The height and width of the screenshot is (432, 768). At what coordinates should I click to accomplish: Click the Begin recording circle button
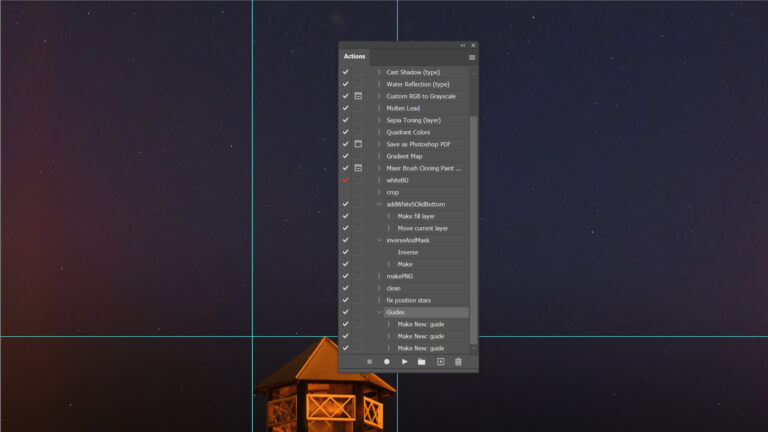[386, 362]
